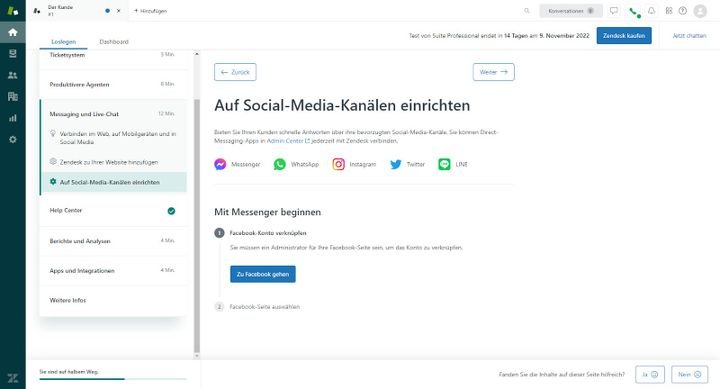Select Auf Social-Media-Kanälen einrichten step
Image resolution: width=720 pixels, height=389 pixels.
(x=114, y=182)
